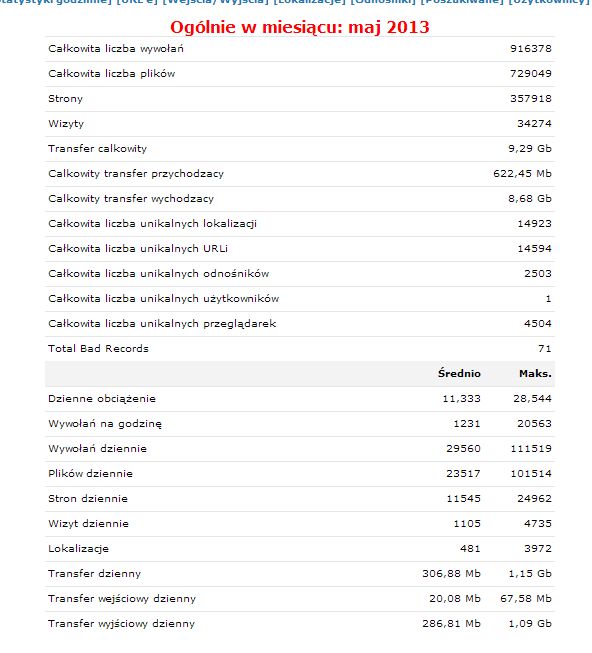
Task: Open the Poszukiwane navigation link
Action: [462, 2]
